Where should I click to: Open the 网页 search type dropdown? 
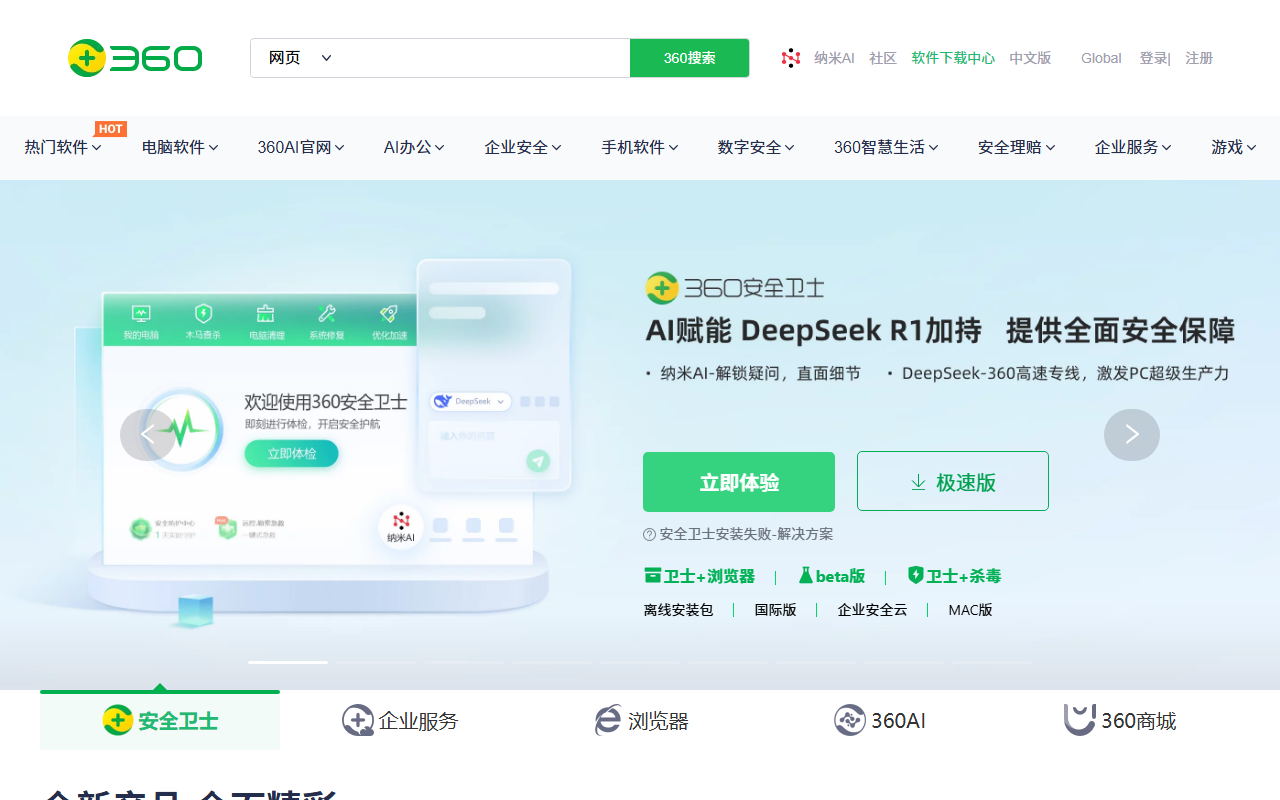click(x=300, y=58)
